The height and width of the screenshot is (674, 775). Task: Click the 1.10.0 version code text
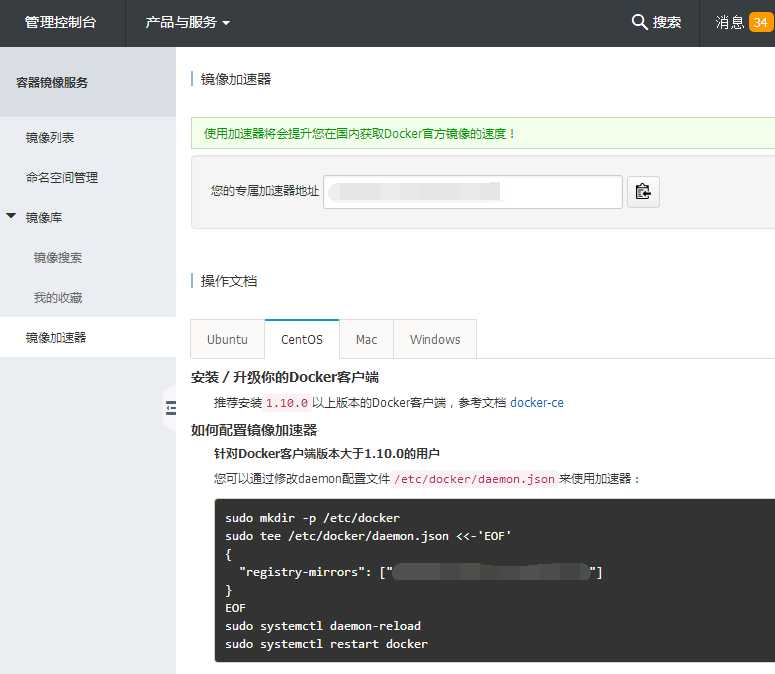click(287, 403)
